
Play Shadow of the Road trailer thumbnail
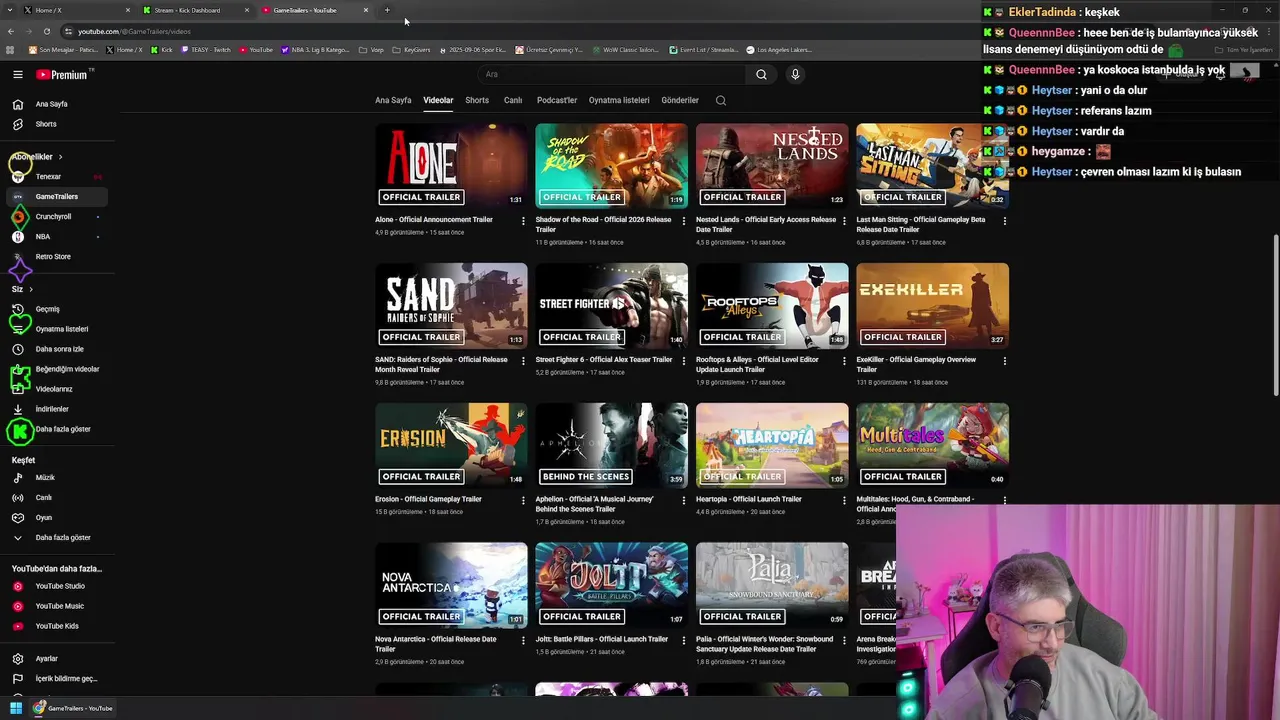click(x=611, y=165)
